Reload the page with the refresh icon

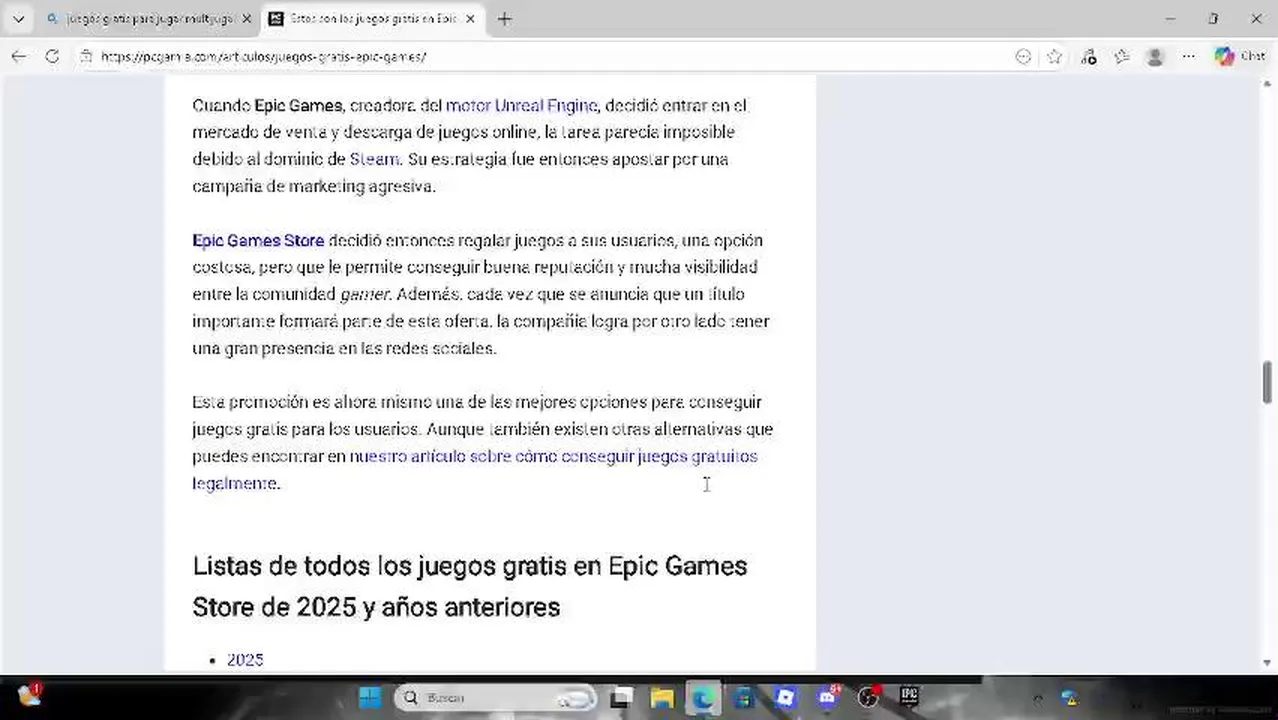pos(52,57)
